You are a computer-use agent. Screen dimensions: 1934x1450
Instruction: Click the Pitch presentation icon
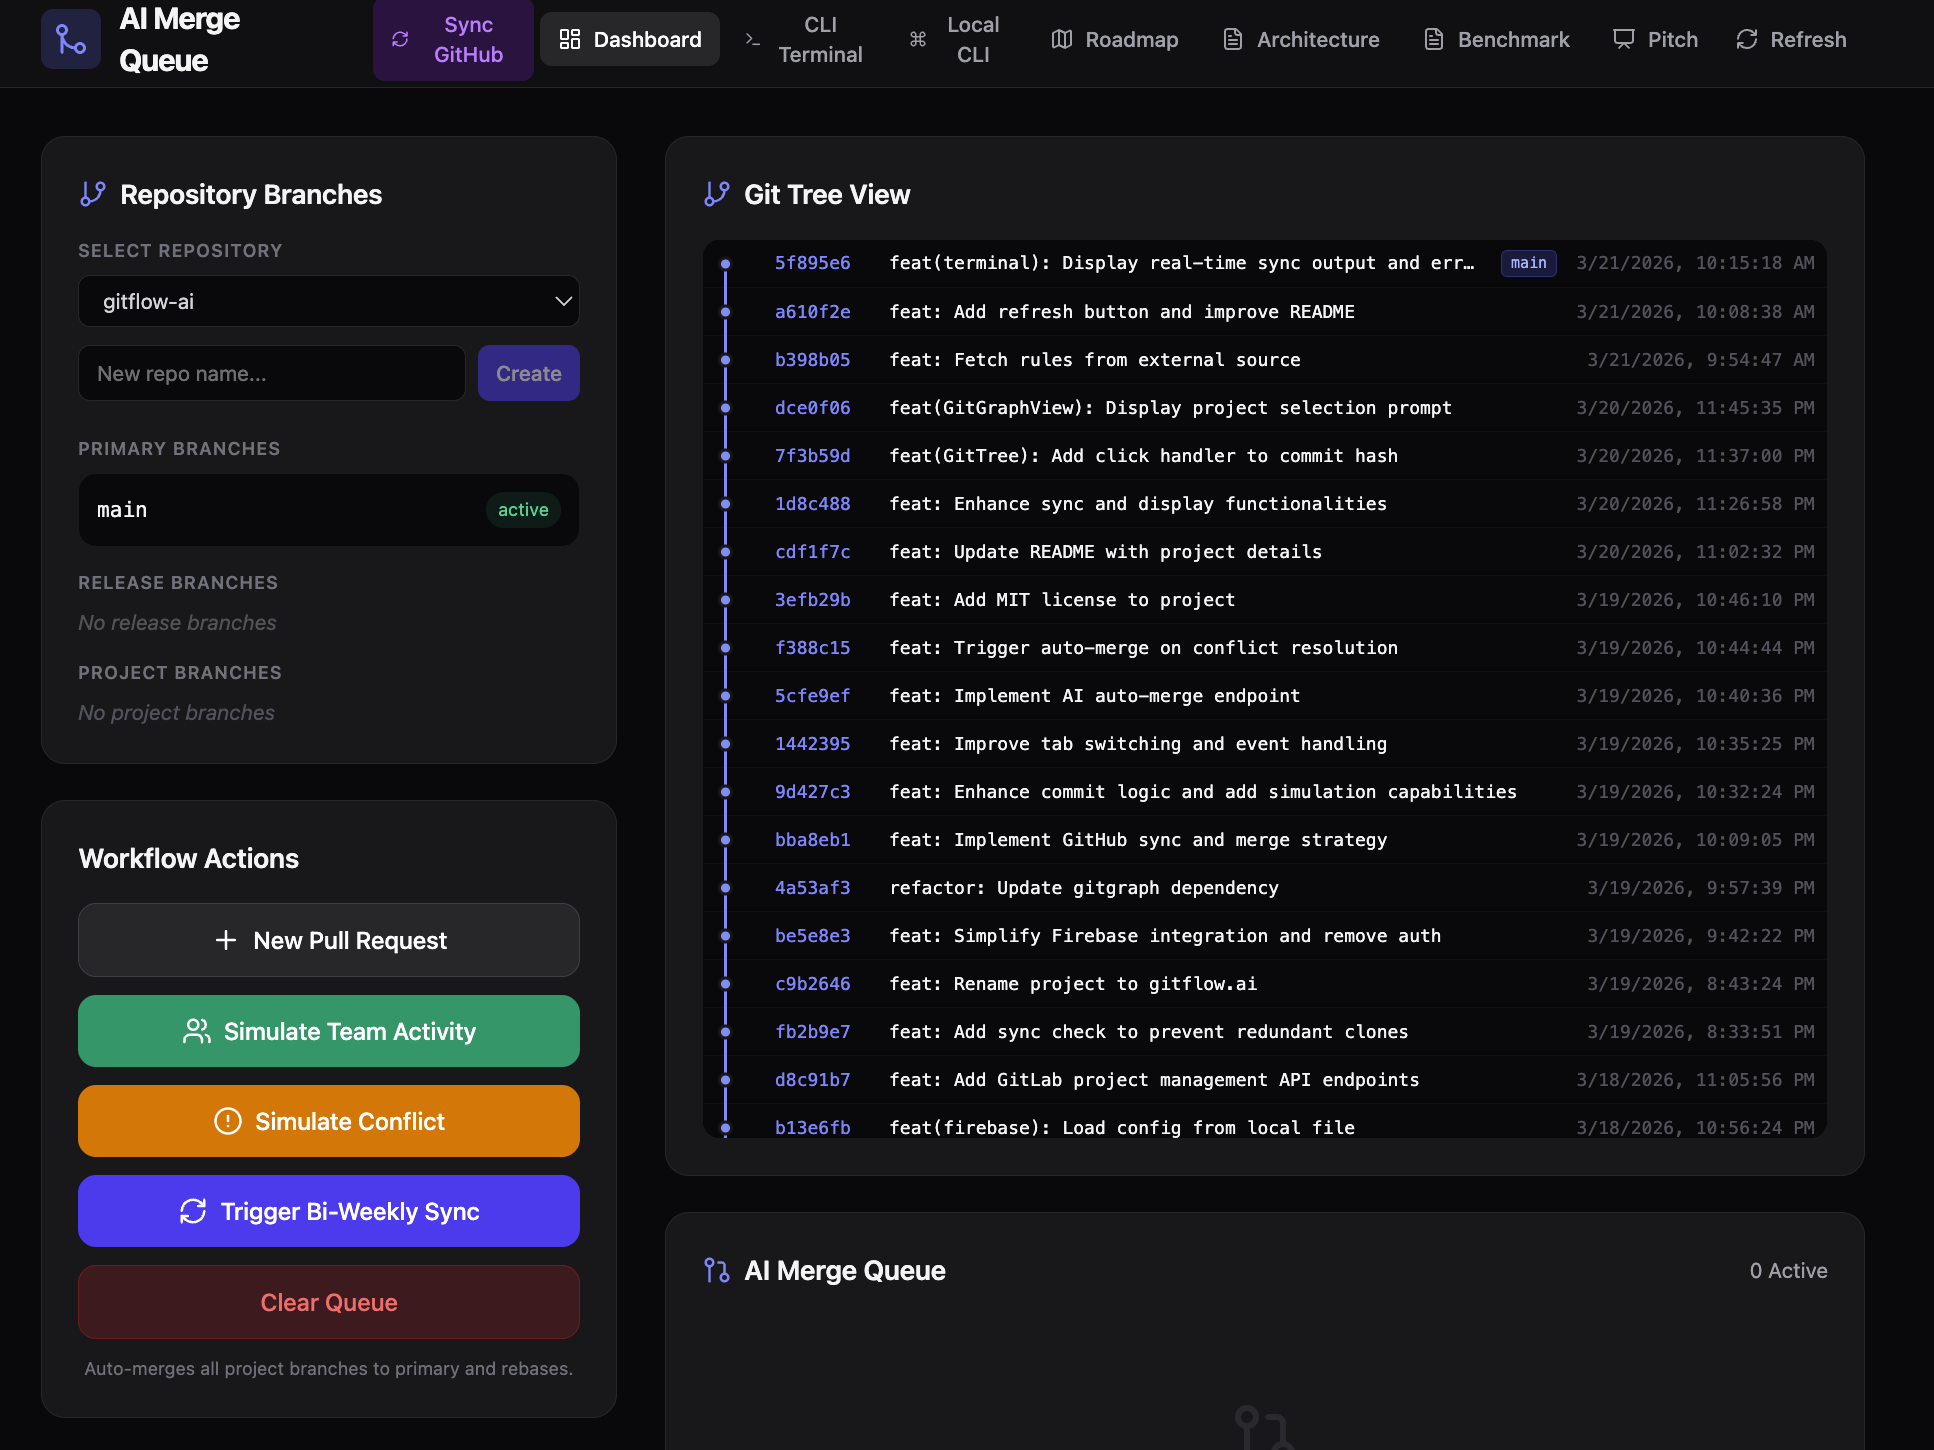[1623, 40]
